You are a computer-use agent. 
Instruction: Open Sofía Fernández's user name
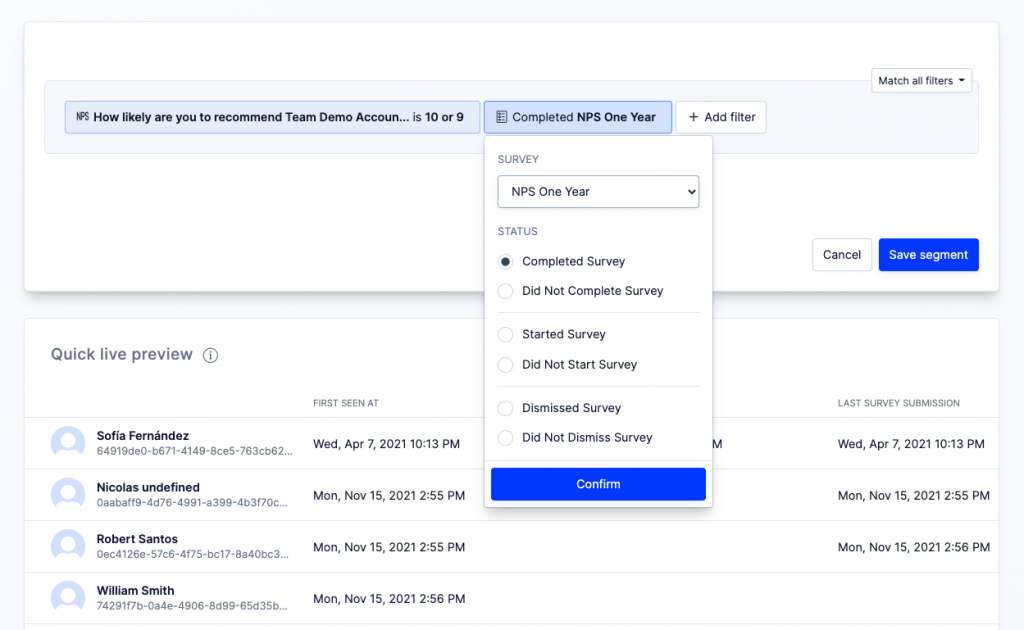click(x=143, y=435)
